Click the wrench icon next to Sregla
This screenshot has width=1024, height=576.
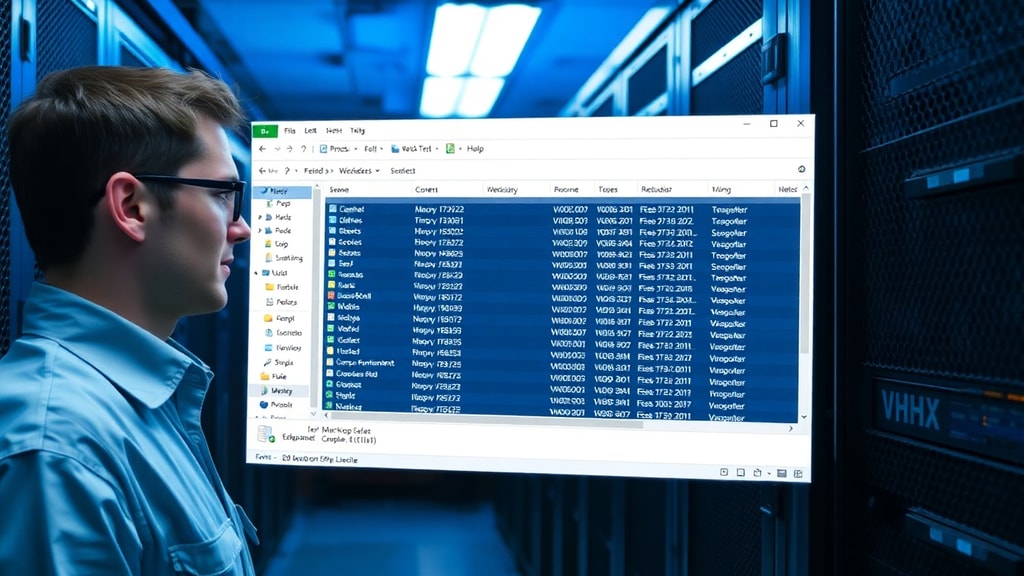point(267,362)
